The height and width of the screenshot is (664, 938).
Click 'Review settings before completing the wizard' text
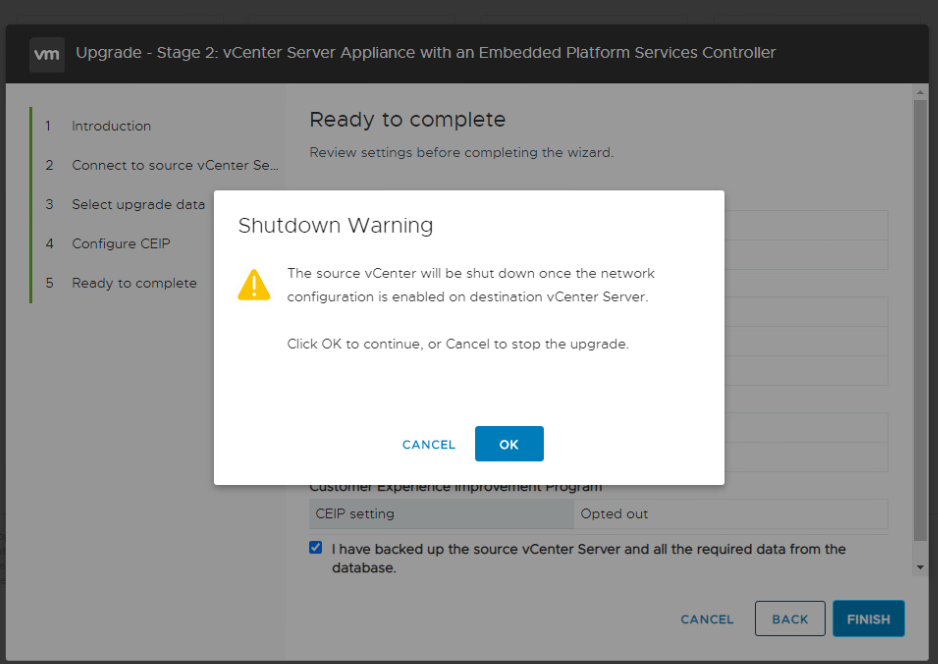(461, 153)
